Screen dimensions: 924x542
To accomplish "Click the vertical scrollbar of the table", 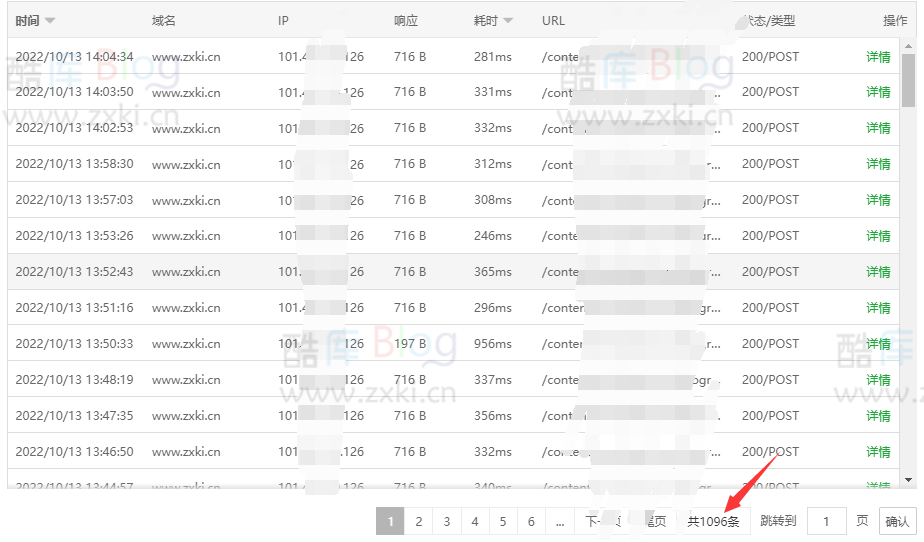I will pyautogui.click(x=908, y=80).
